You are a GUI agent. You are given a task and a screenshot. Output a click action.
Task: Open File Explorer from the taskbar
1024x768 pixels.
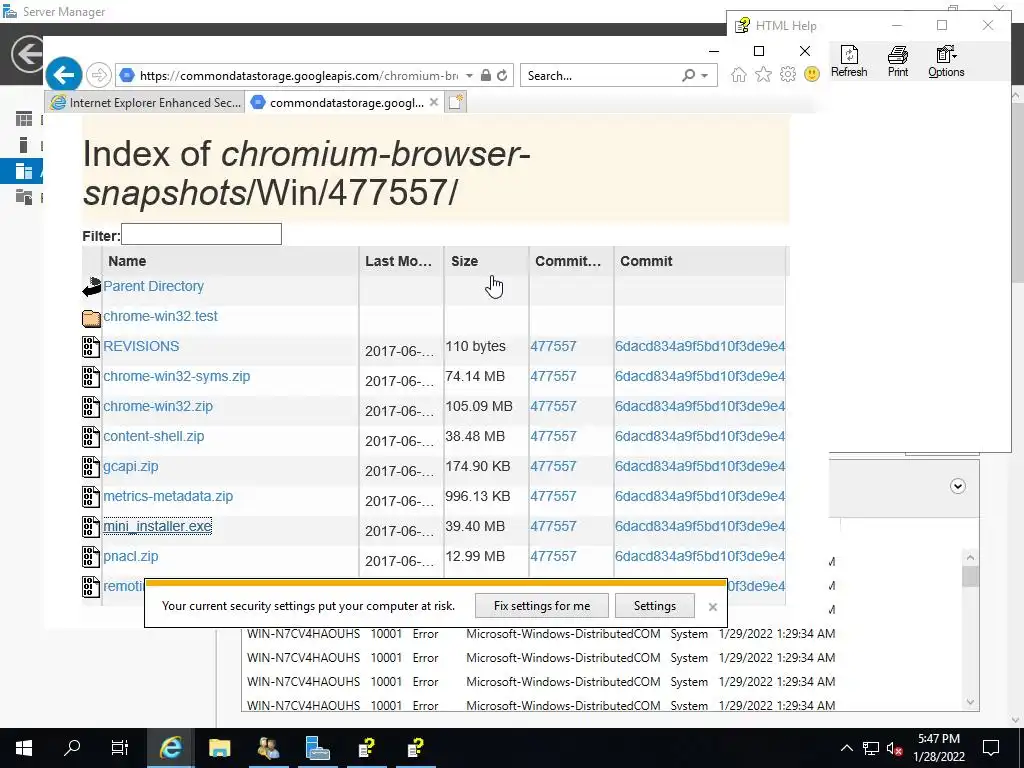click(219, 748)
